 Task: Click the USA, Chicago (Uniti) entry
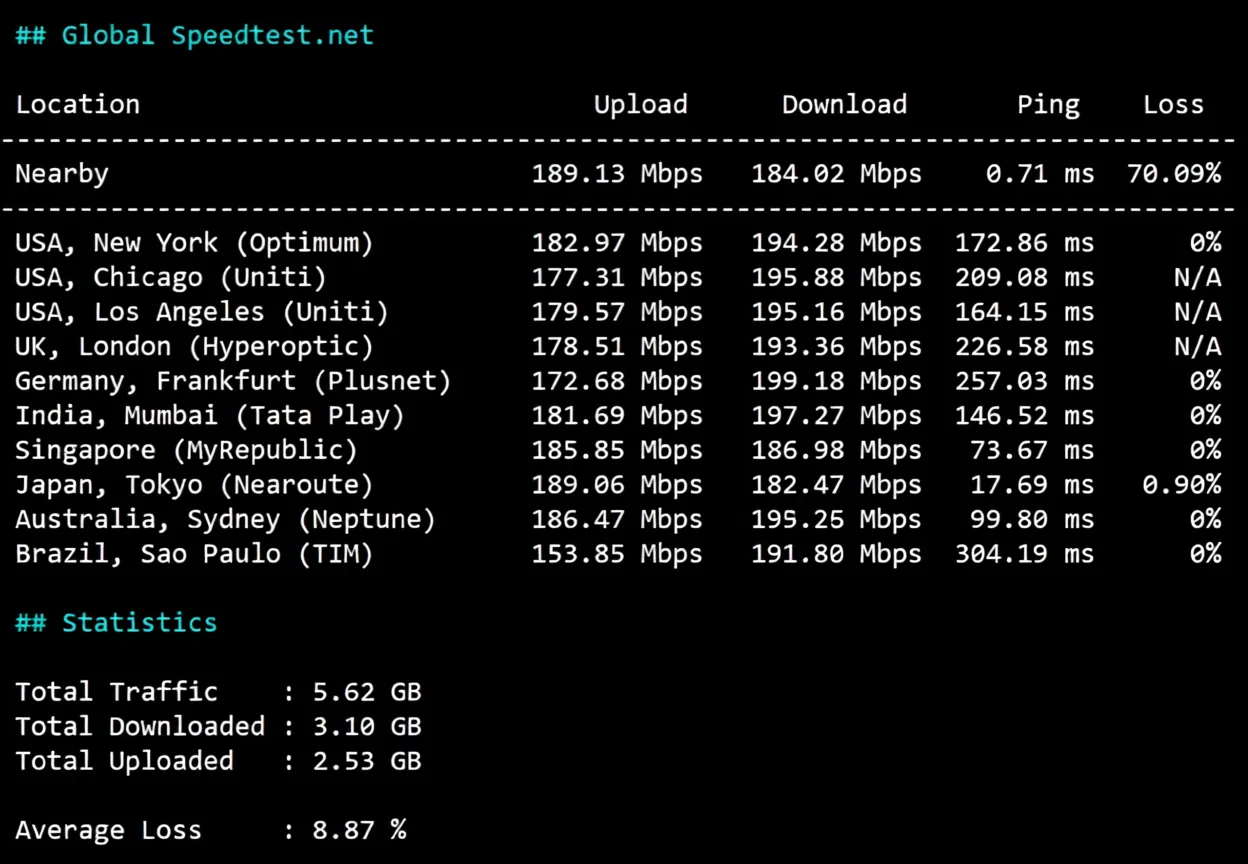[170, 278]
